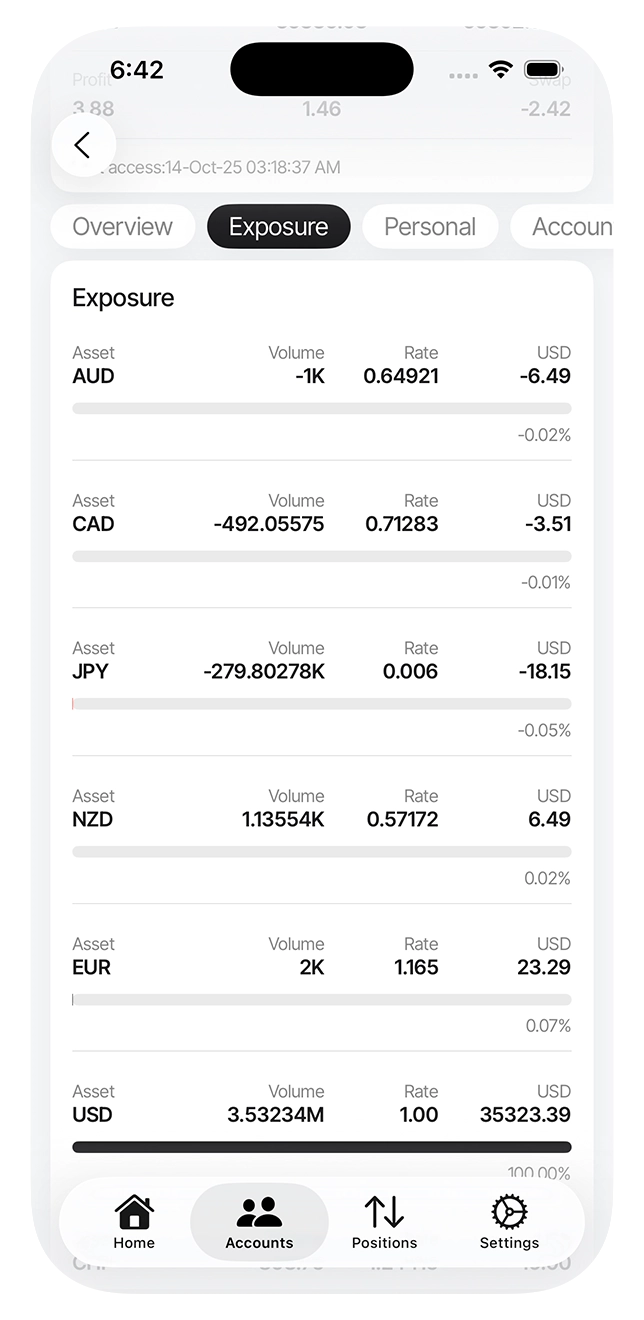This screenshot has width=644, height=1320.
Task: Tap the EUR asset name
Action: (x=92, y=968)
